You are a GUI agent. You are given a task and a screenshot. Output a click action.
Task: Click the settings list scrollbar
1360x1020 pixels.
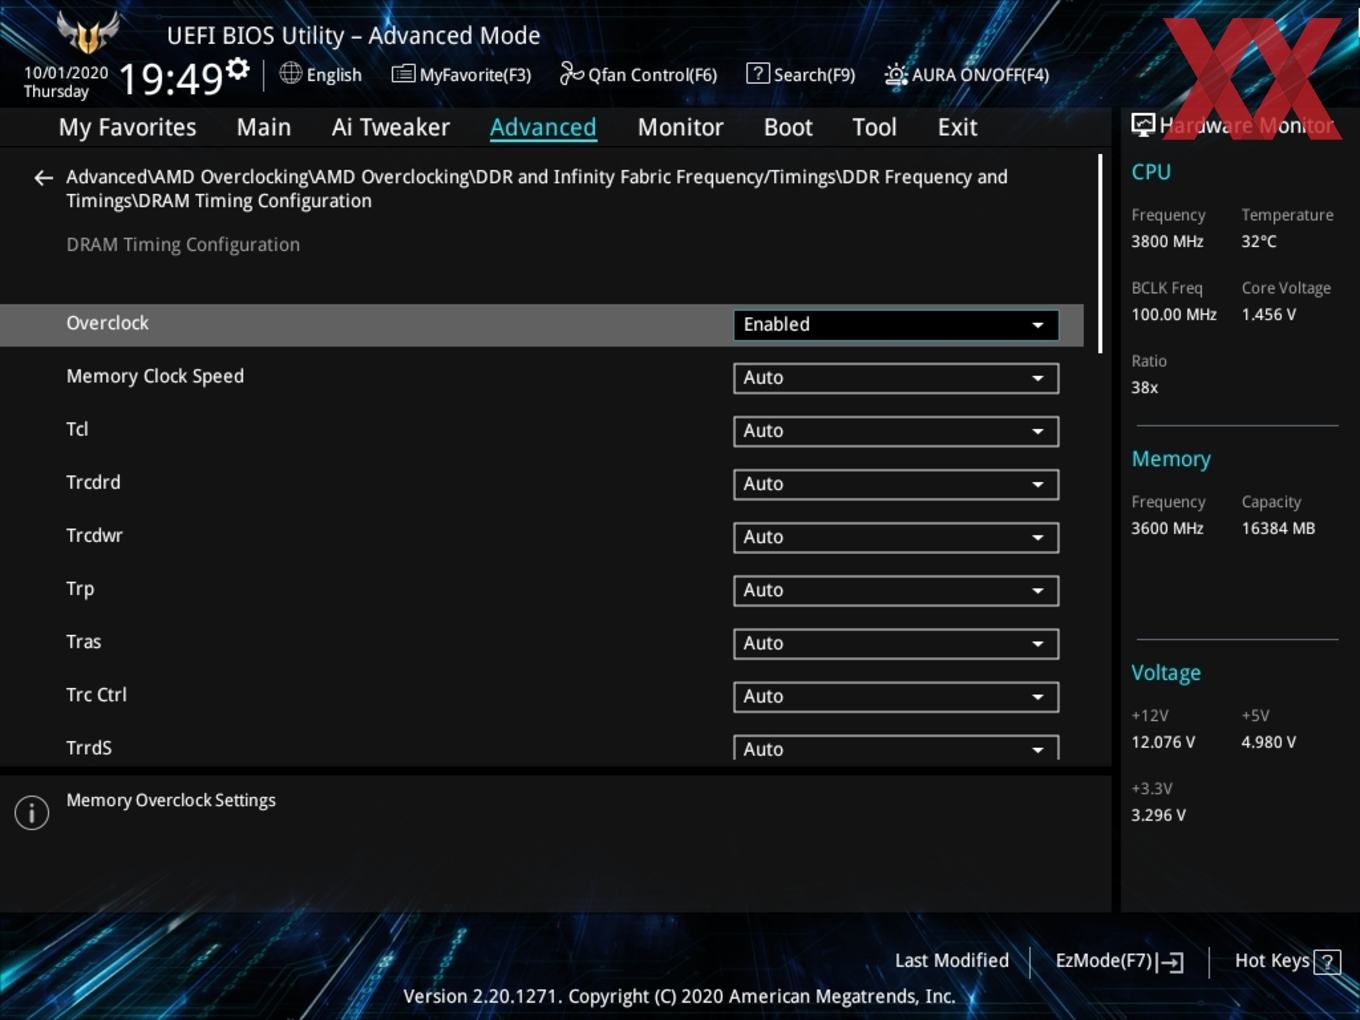pos(1100,253)
